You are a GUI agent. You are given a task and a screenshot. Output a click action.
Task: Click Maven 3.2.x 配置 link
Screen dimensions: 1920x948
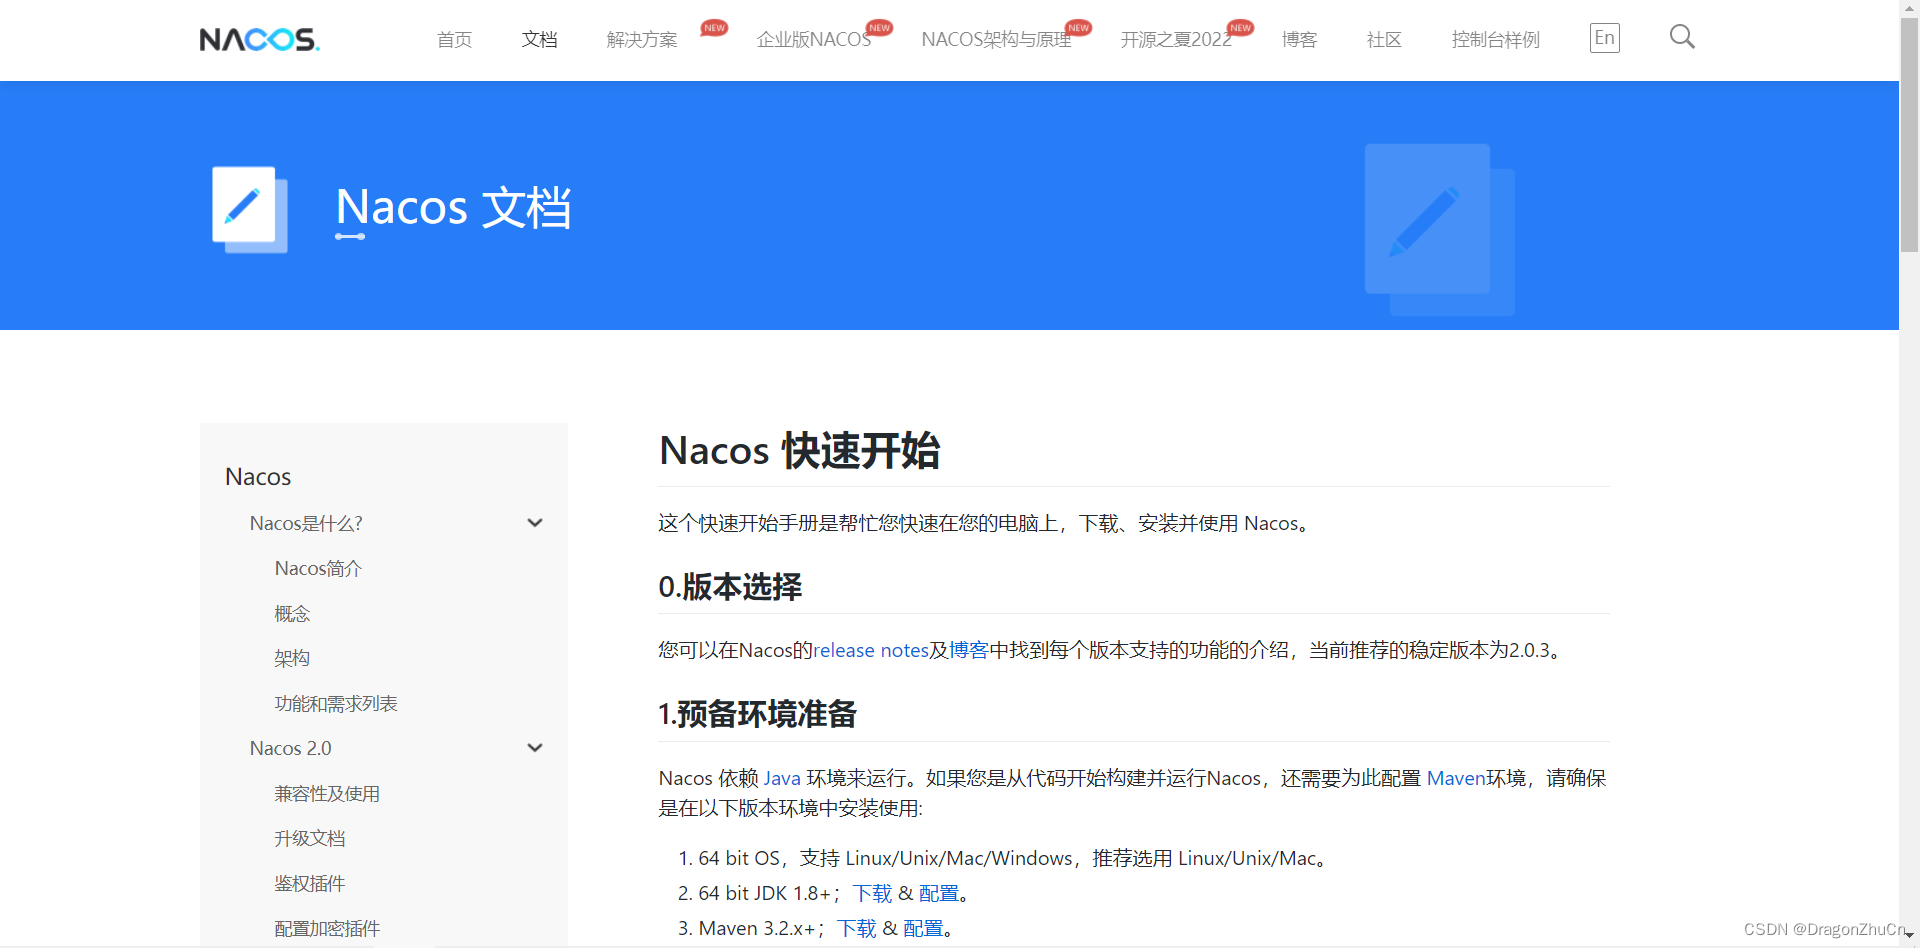coord(923,928)
